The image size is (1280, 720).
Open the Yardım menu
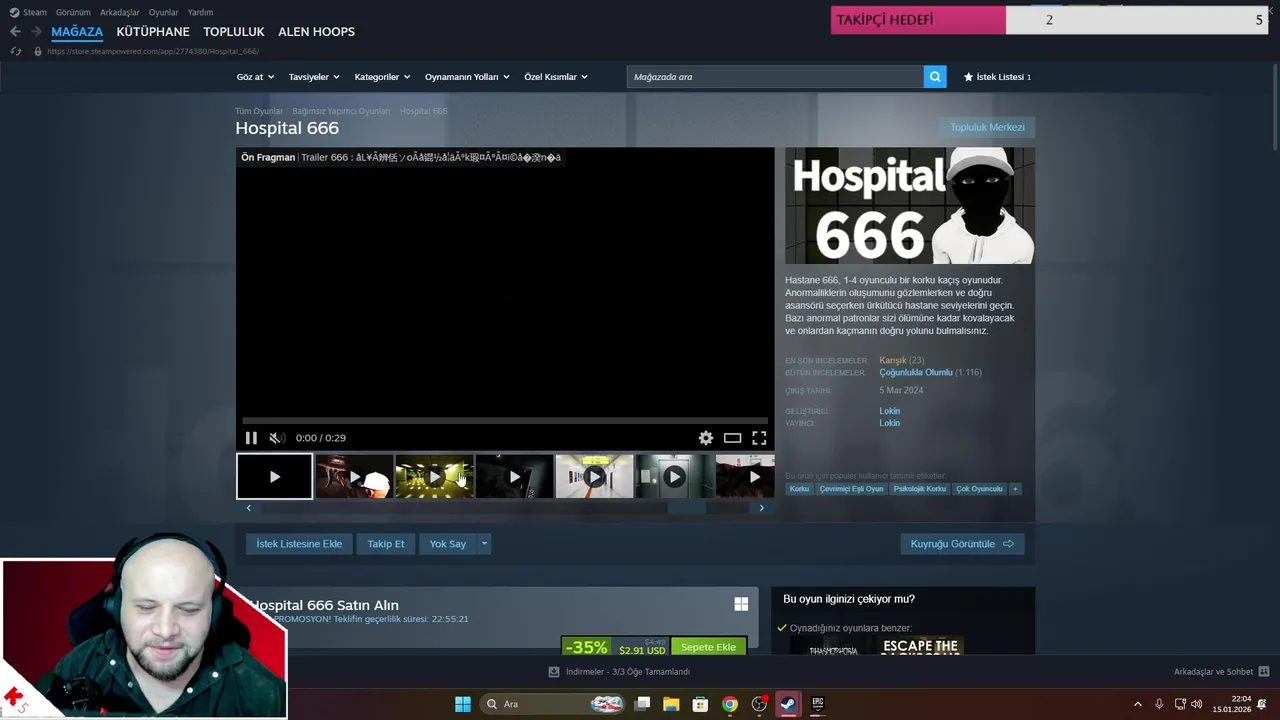[200, 12]
